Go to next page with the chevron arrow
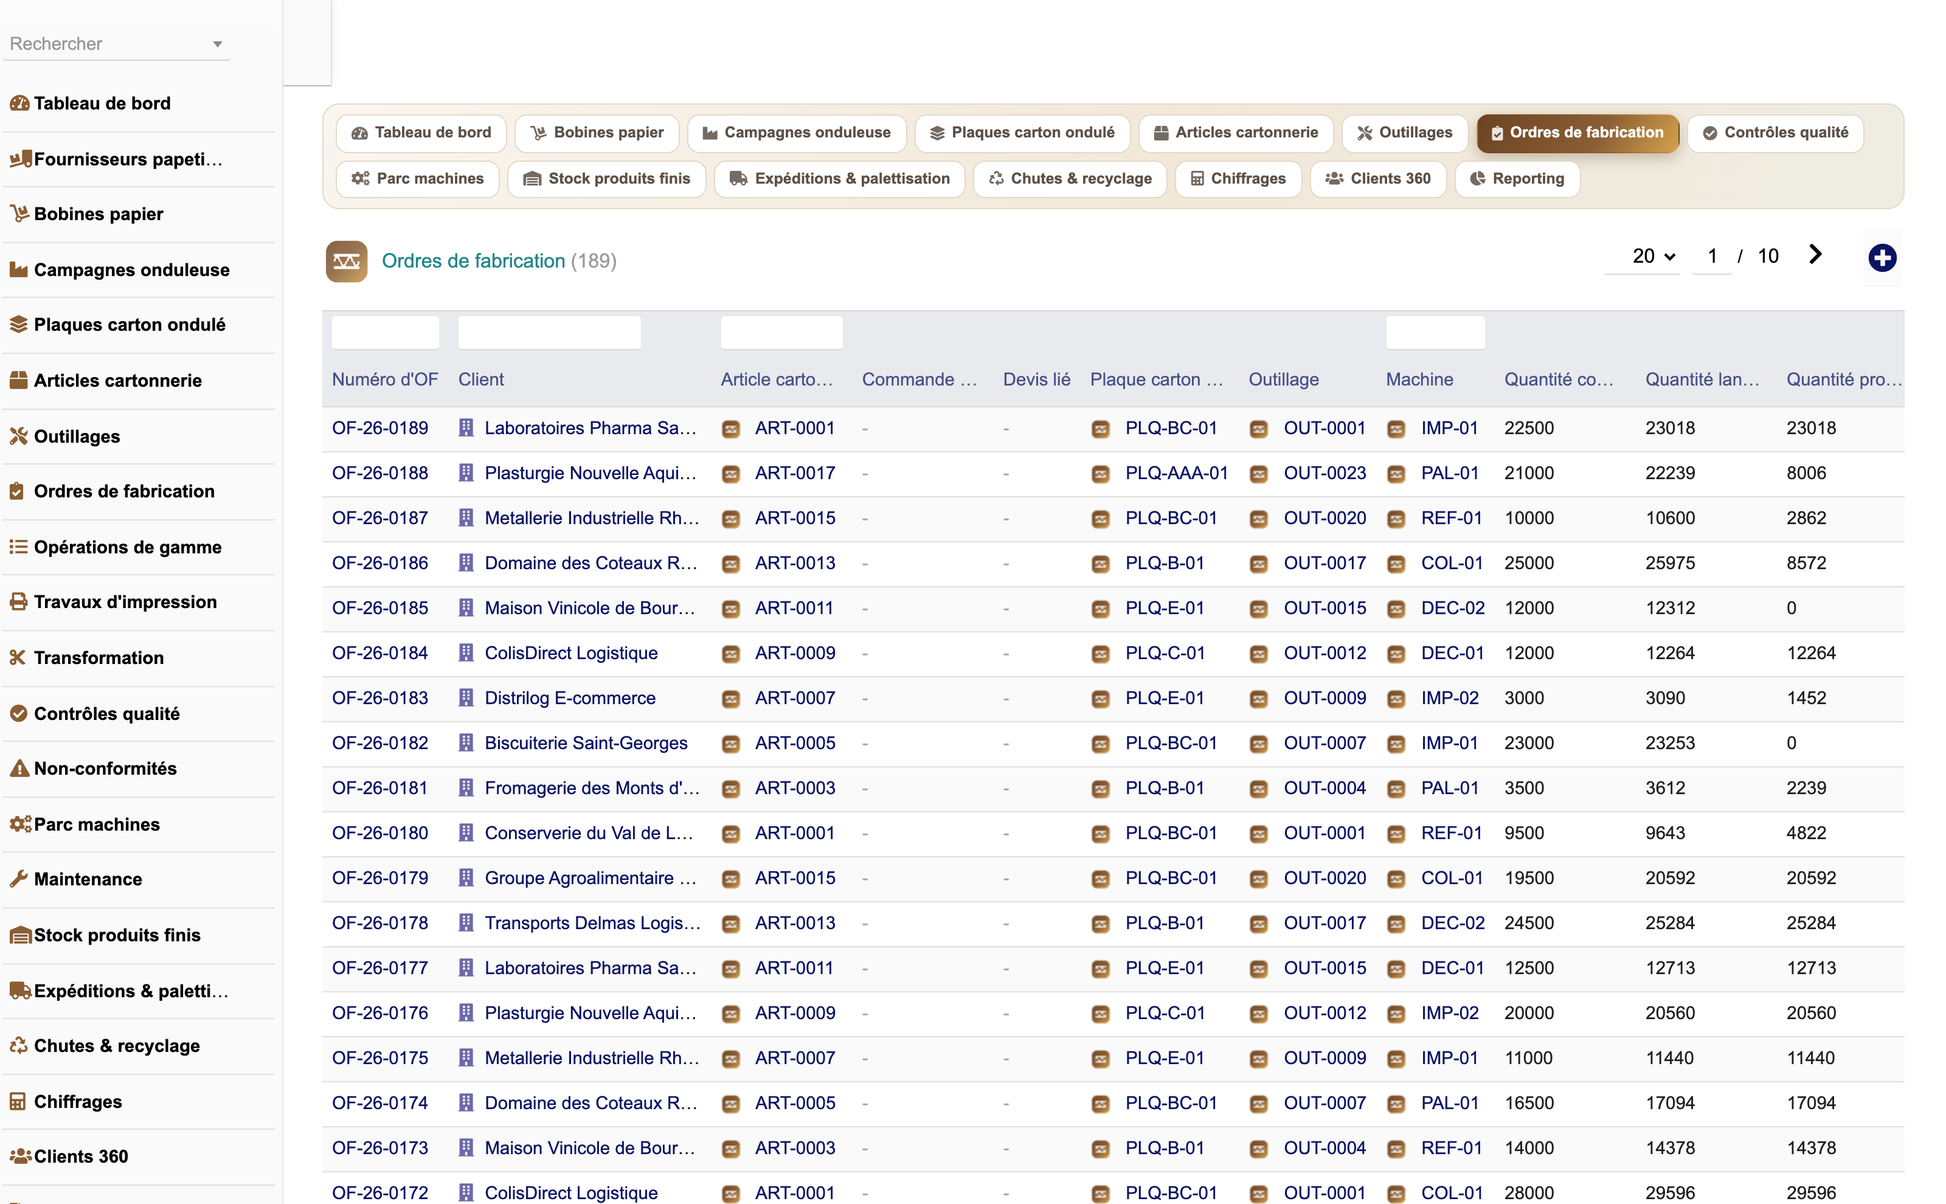Viewport: 1946px width, 1204px height. click(x=1815, y=255)
